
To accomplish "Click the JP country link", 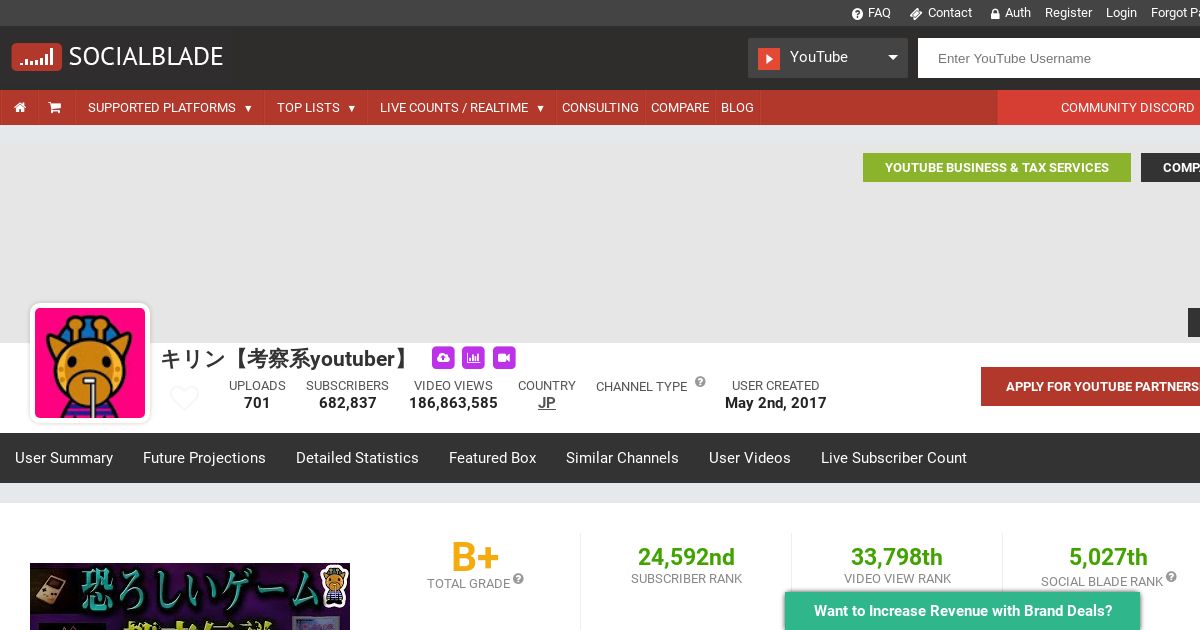I will (x=547, y=403).
